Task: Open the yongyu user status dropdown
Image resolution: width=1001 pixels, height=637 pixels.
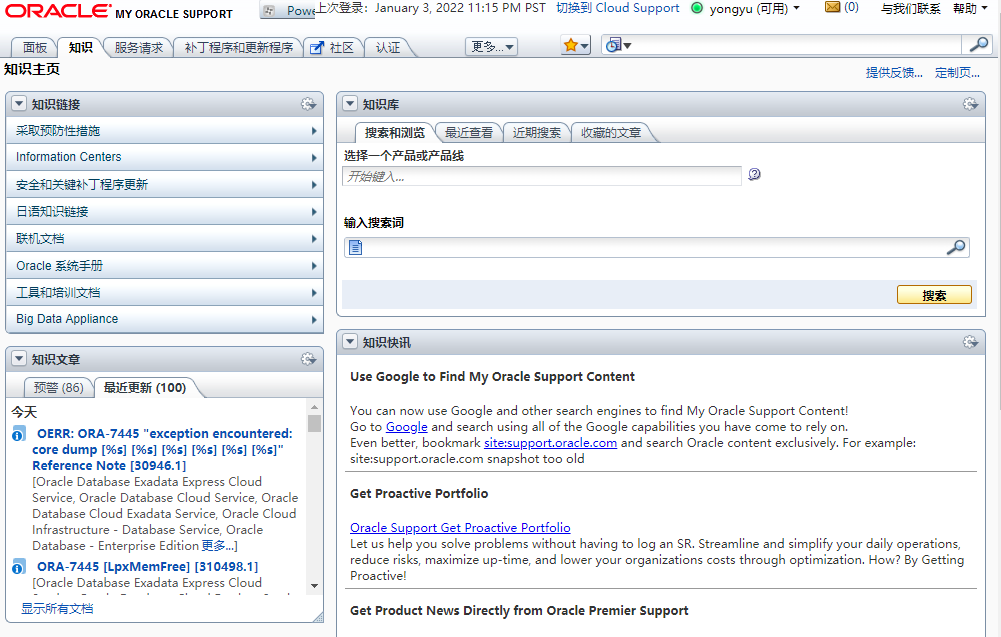Action: (755, 9)
